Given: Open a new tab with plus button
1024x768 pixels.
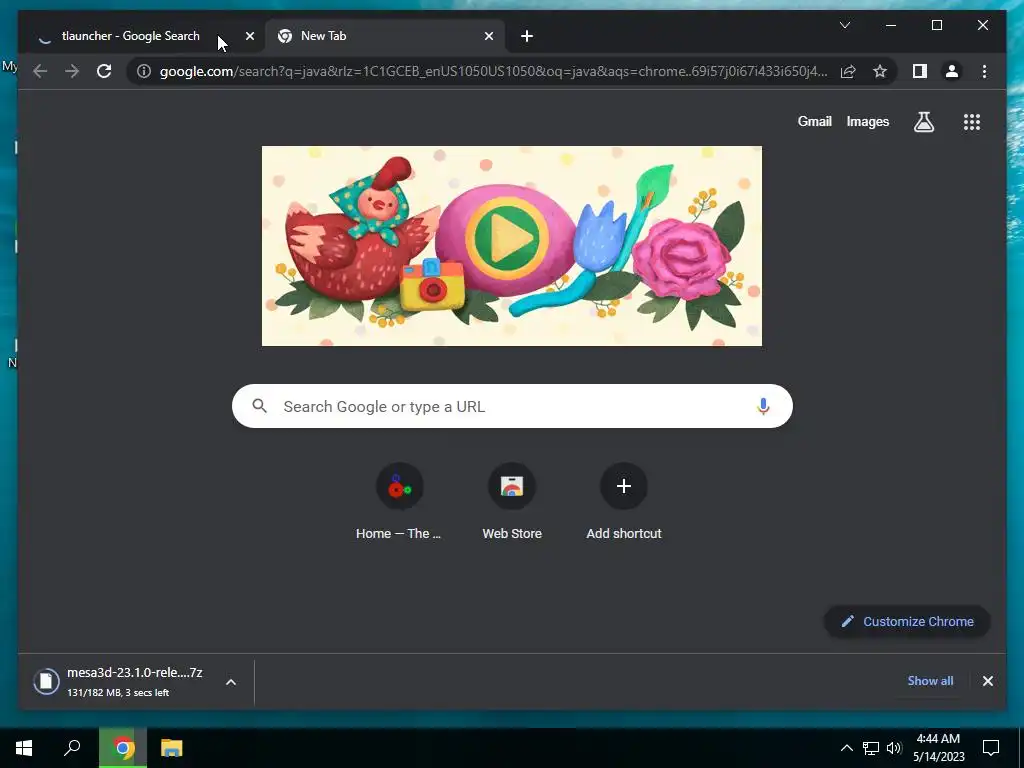Looking at the screenshot, I should 527,36.
